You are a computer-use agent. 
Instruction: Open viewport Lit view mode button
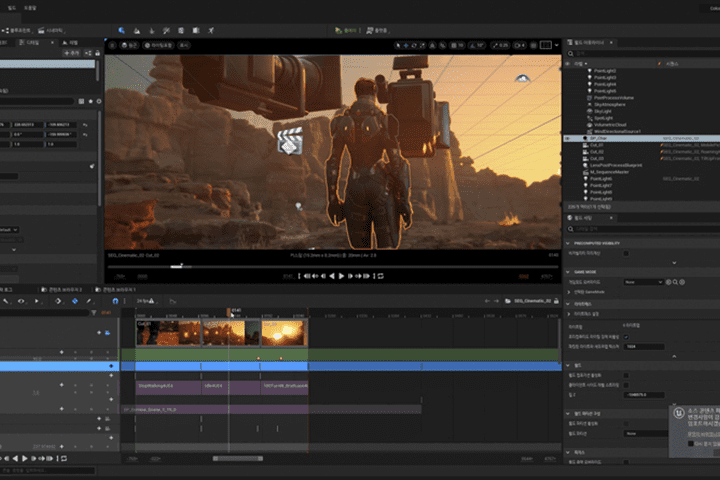pyautogui.click(x=159, y=45)
